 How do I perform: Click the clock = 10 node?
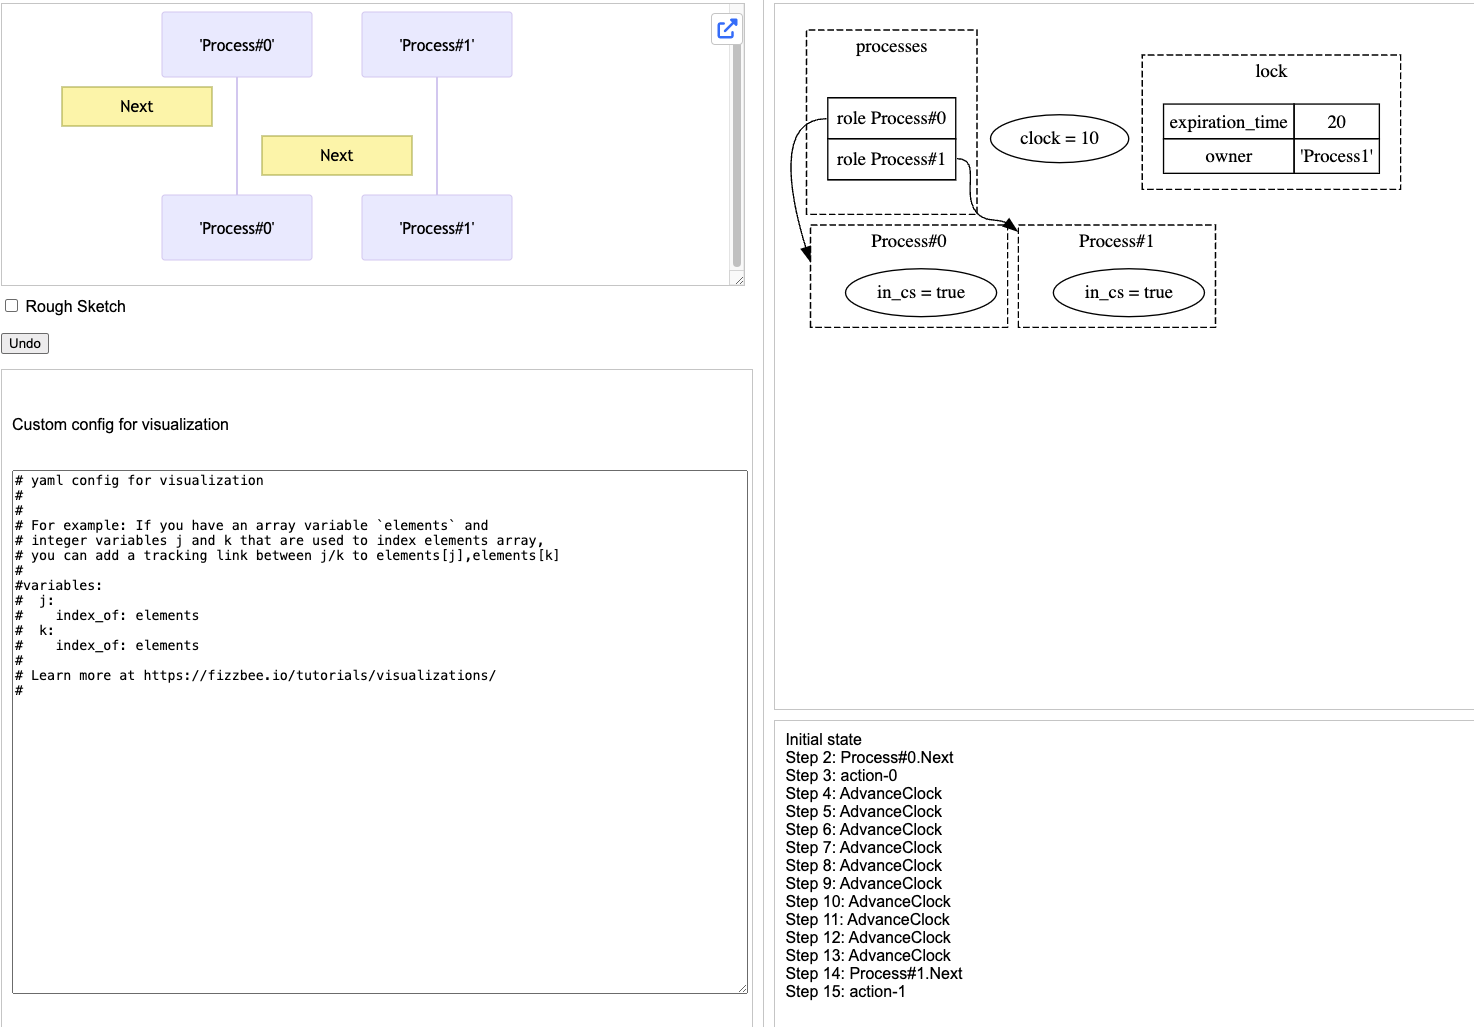coord(1059,139)
